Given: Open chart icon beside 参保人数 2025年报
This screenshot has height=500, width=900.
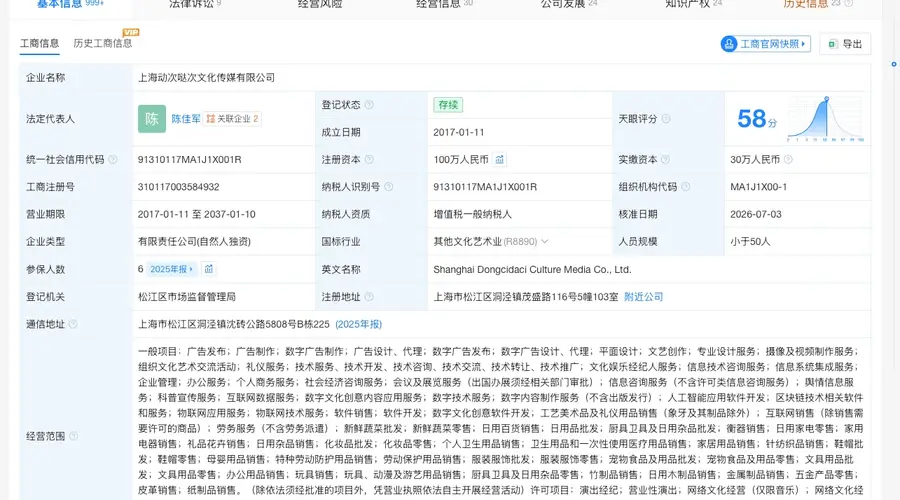Looking at the screenshot, I should pyautogui.click(x=209, y=269).
